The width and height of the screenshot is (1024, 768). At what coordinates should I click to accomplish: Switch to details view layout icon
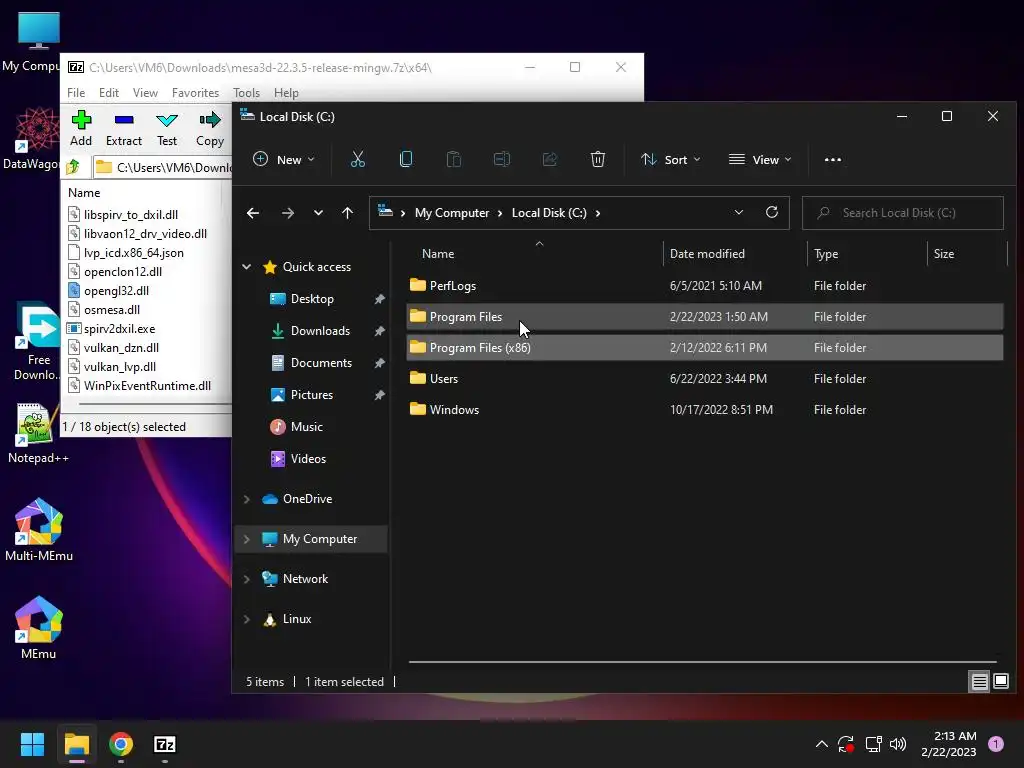pyautogui.click(x=980, y=682)
